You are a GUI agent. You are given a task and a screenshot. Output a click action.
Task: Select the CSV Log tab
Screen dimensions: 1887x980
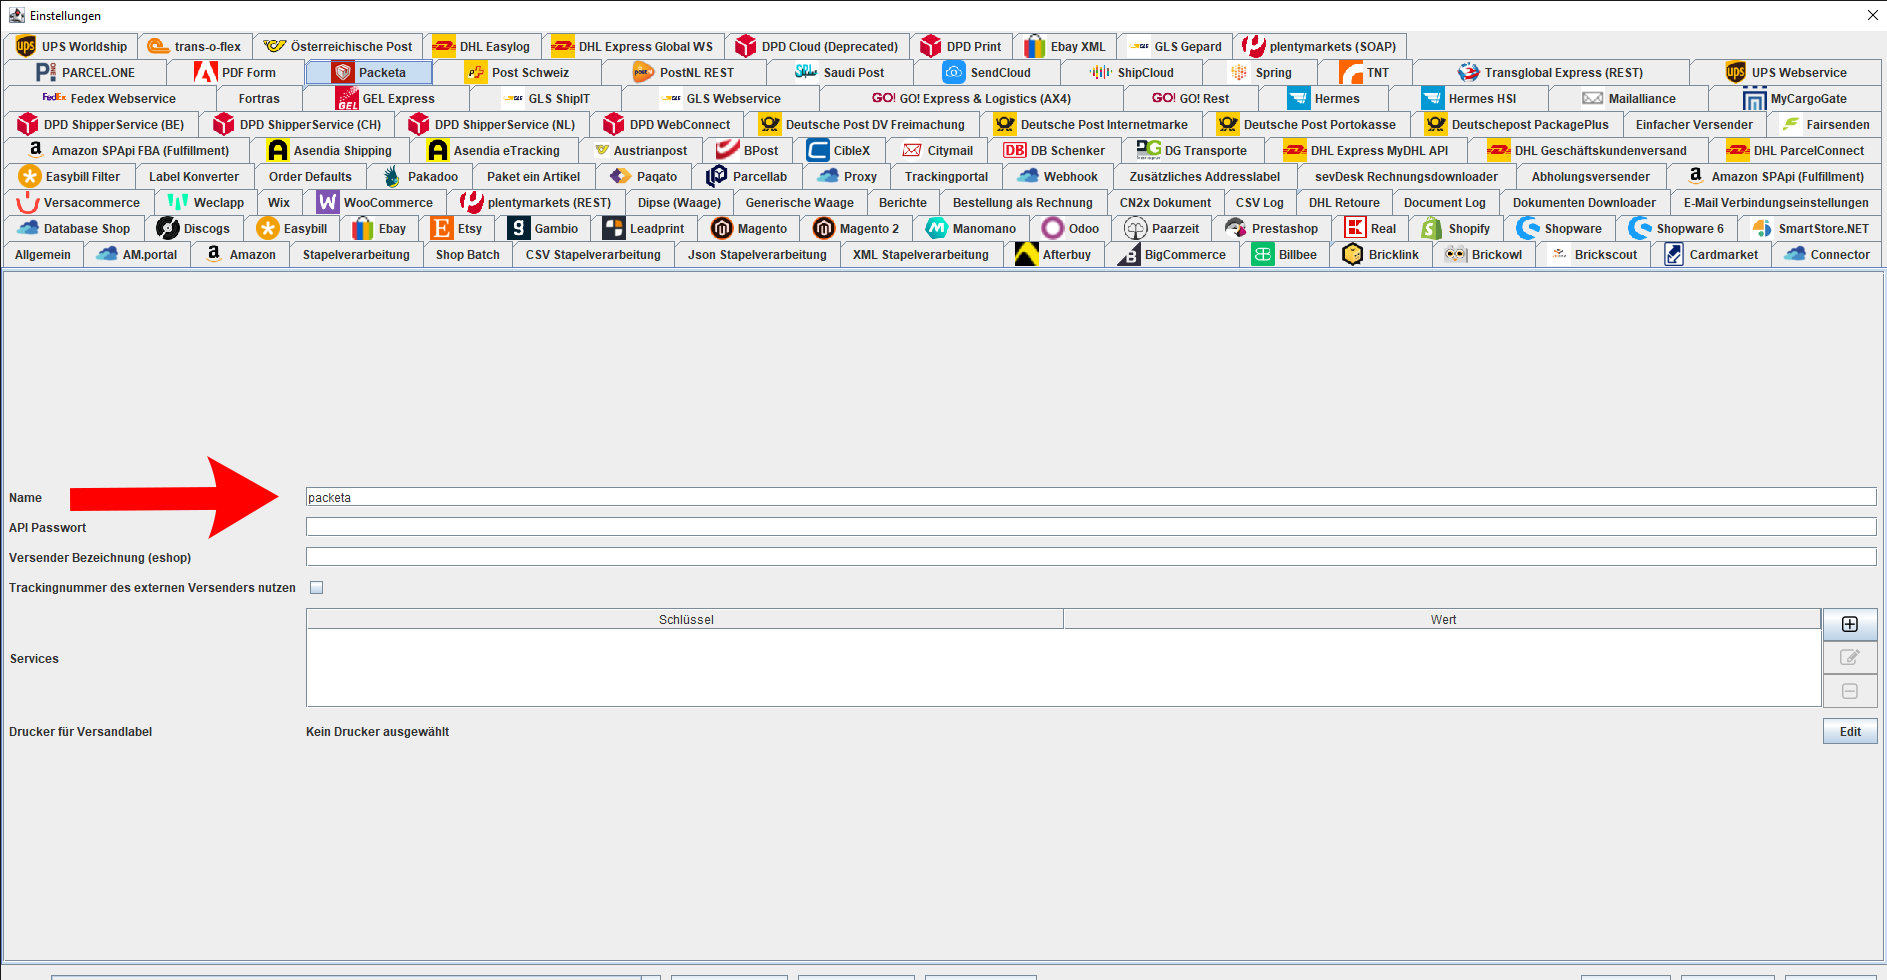point(1259,202)
